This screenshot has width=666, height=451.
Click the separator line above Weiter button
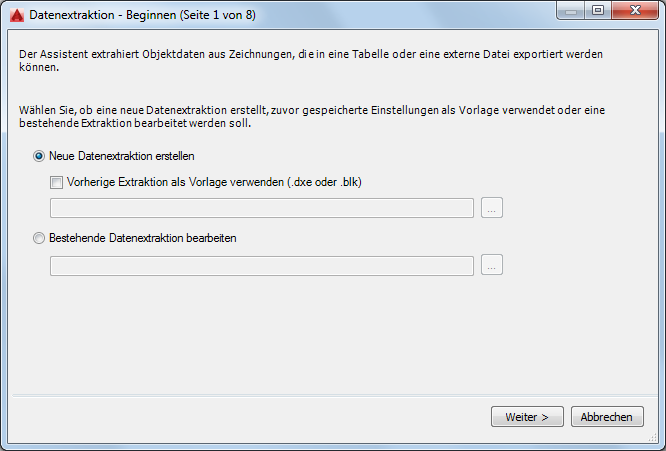click(x=330, y=397)
